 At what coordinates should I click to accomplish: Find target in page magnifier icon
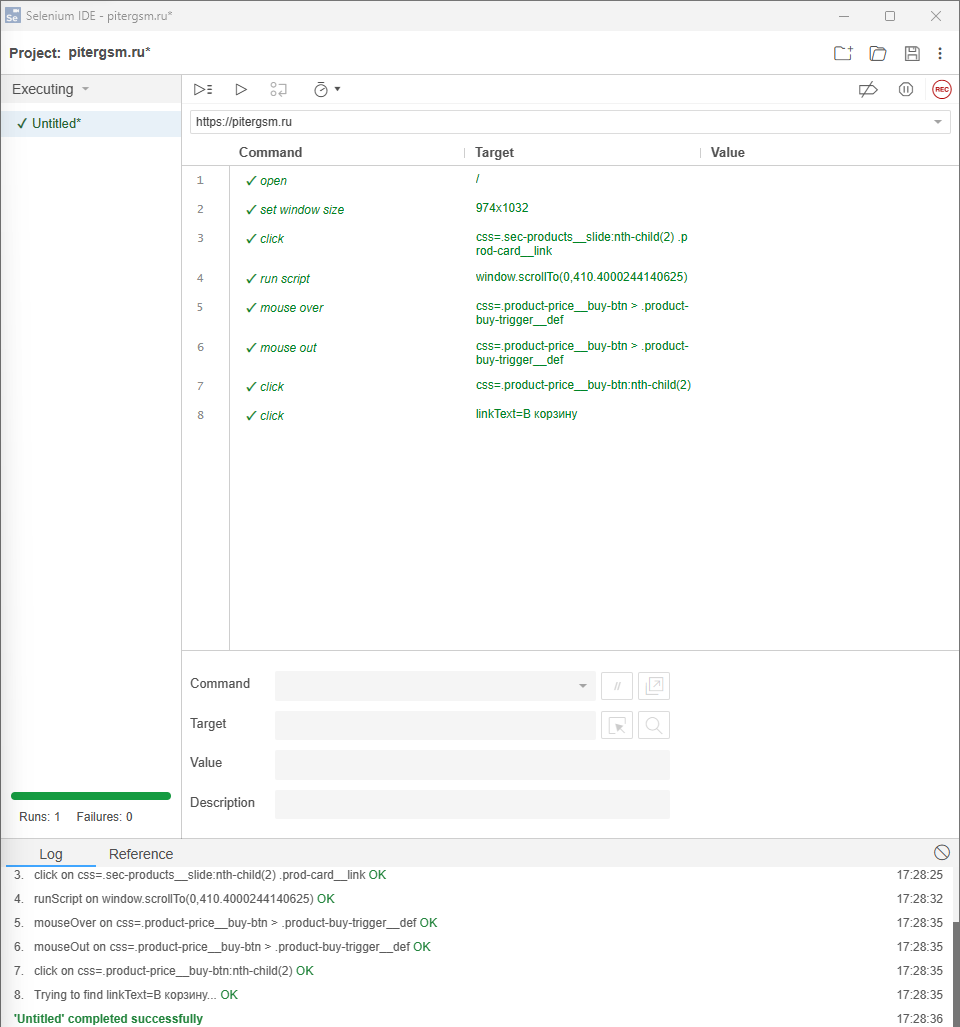(654, 725)
